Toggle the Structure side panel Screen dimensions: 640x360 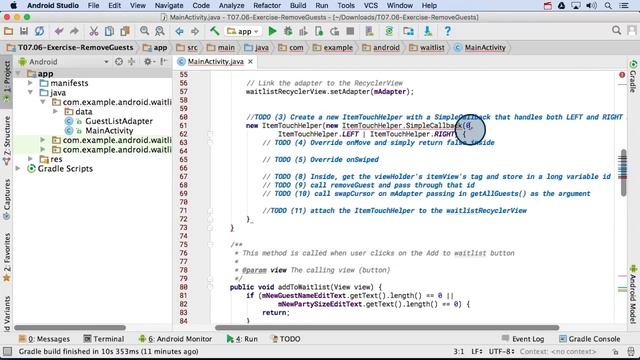pyautogui.click(x=7, y=140)
